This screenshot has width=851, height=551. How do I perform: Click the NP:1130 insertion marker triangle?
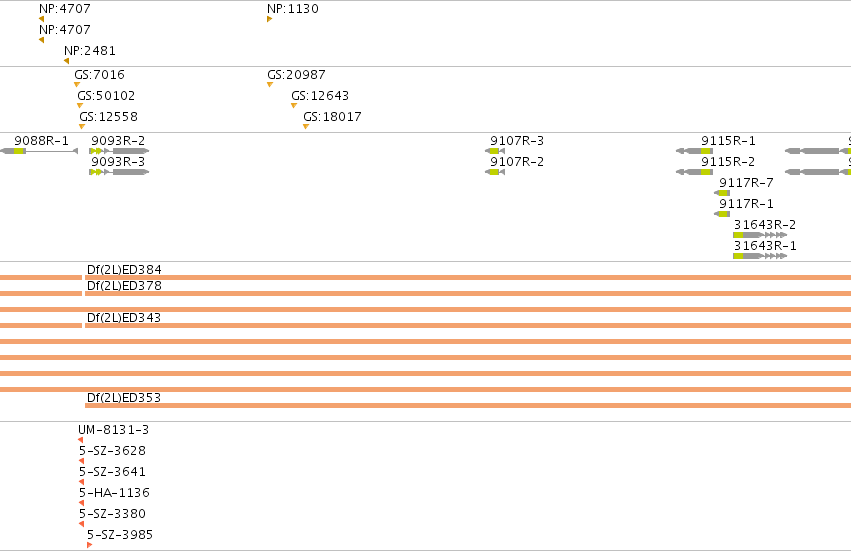[x=269, y=19]
